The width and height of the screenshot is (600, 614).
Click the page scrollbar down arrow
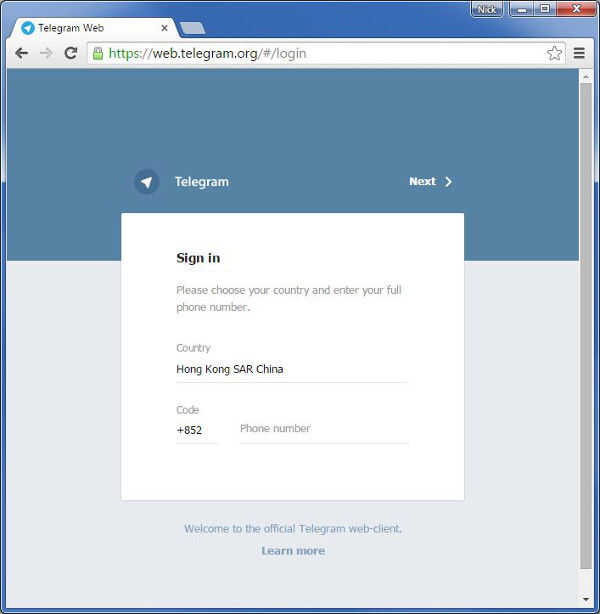coord(586,600)
